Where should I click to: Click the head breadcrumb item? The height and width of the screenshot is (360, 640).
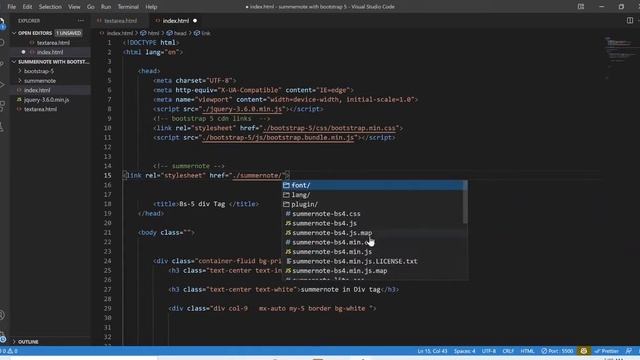(x=180, y=33)
